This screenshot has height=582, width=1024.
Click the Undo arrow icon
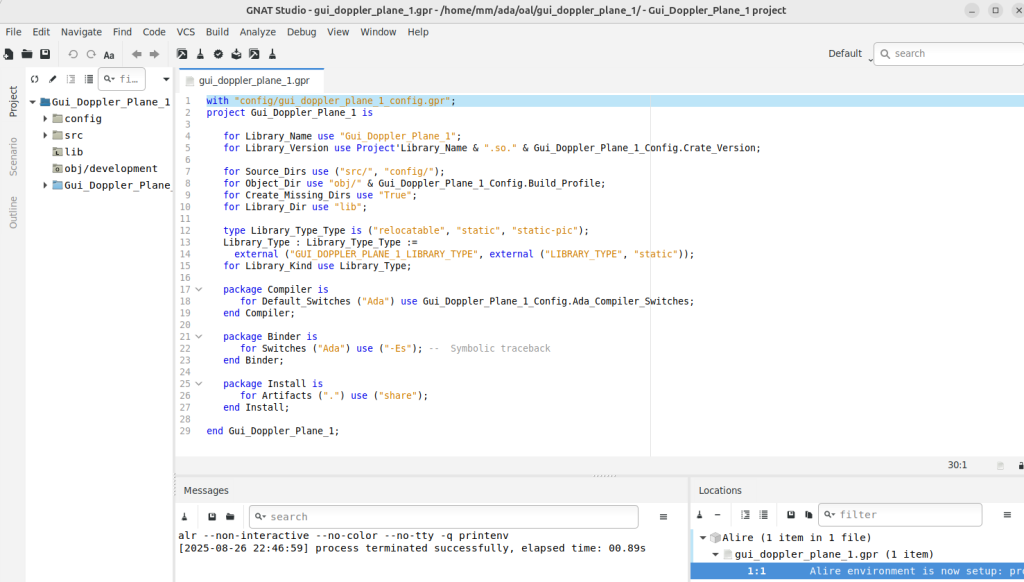pyautogui.click(x=73, y=54)
